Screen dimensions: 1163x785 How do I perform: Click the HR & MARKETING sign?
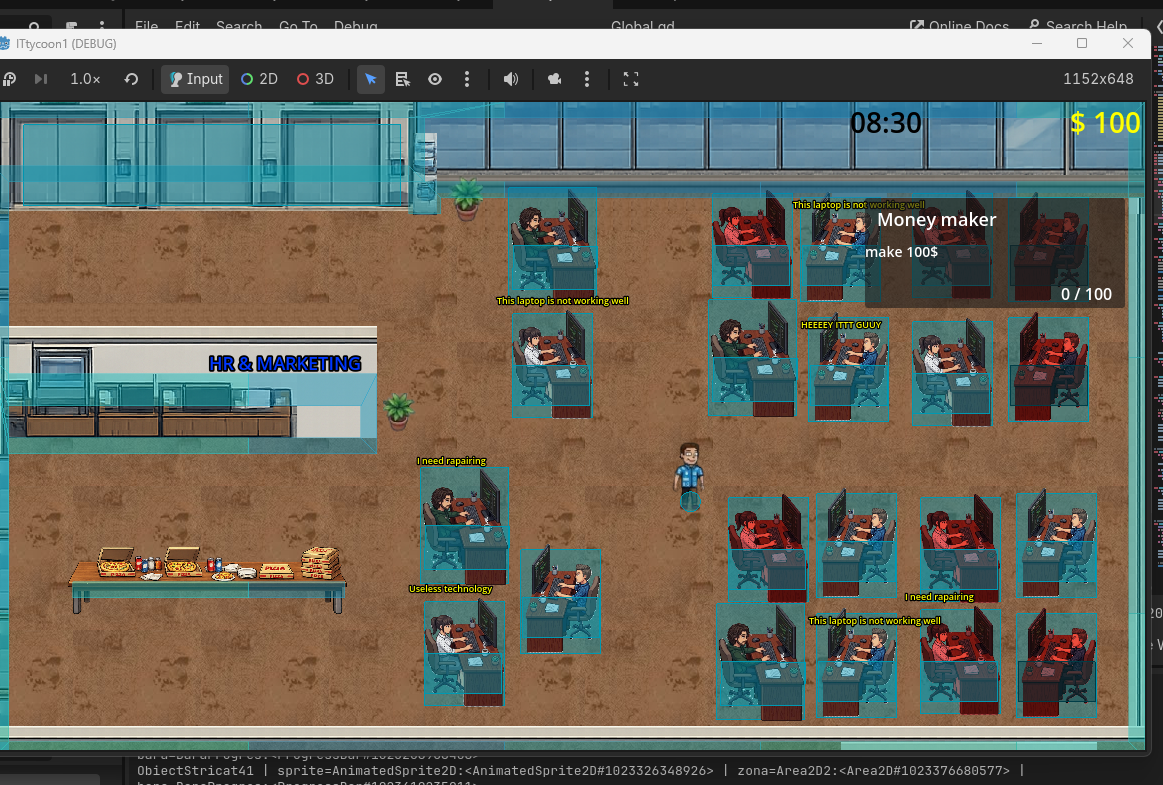(x=285, y=364)
